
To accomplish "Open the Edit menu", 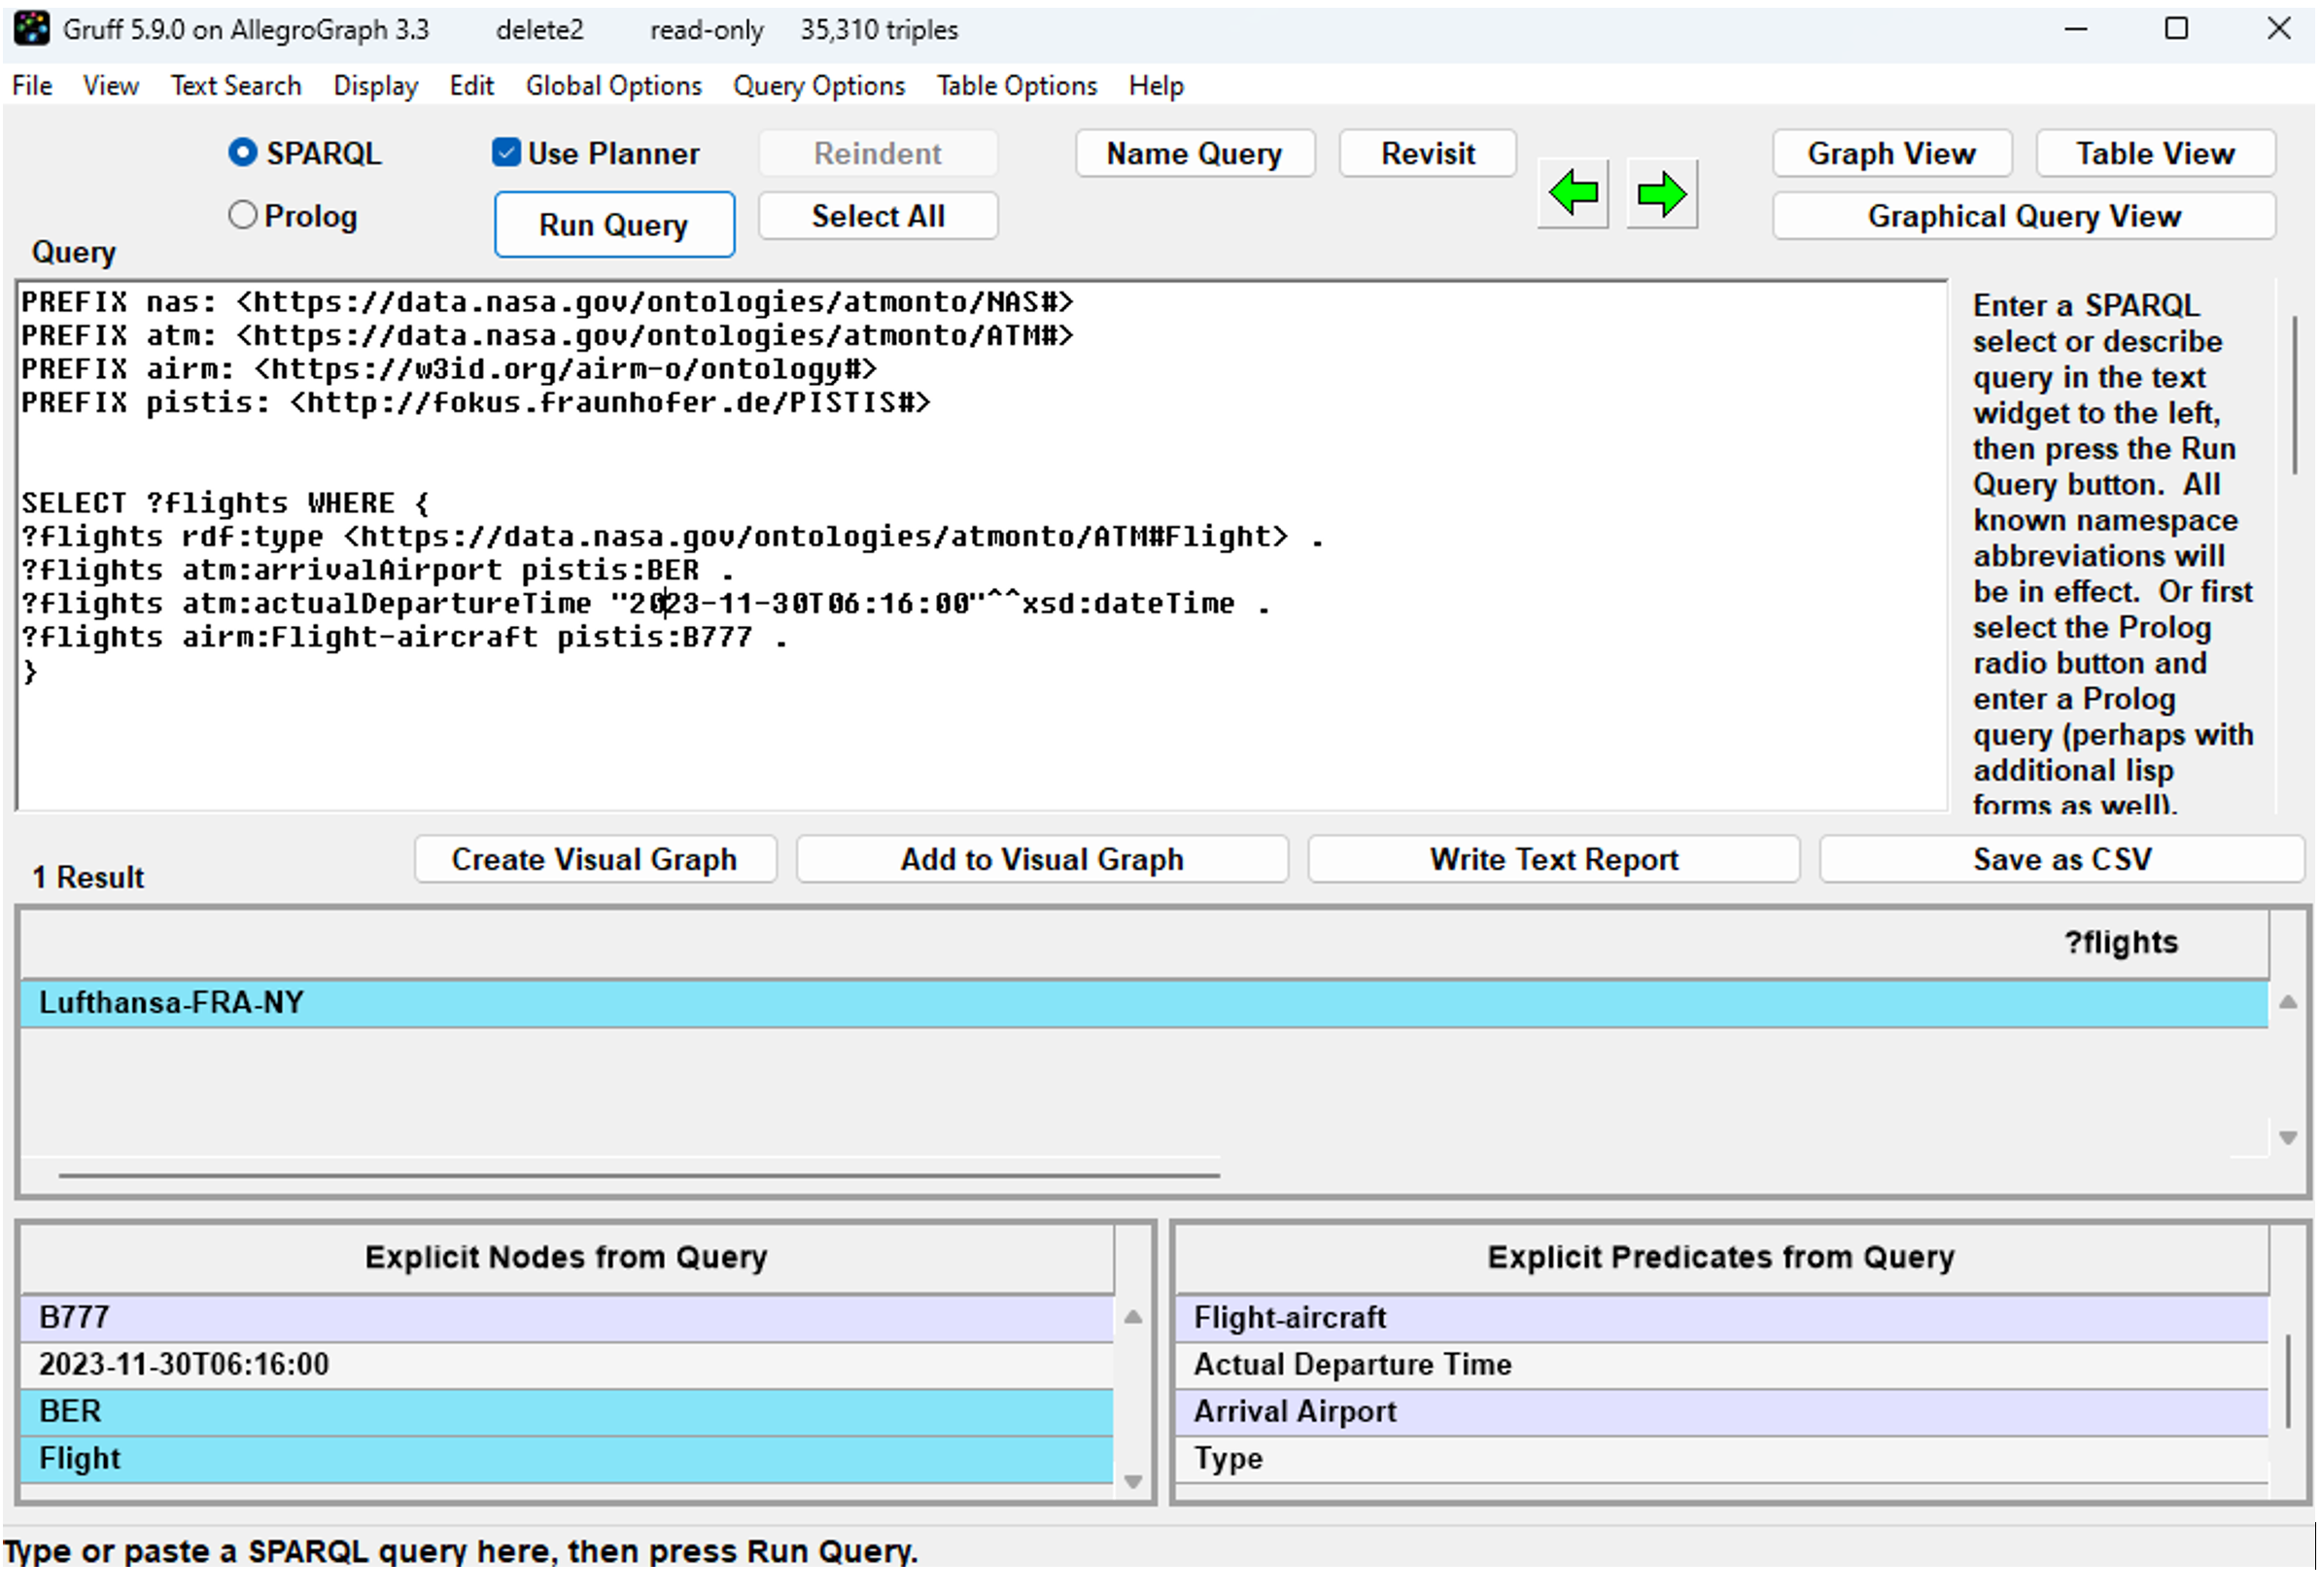I will click(x=471, y=86).
